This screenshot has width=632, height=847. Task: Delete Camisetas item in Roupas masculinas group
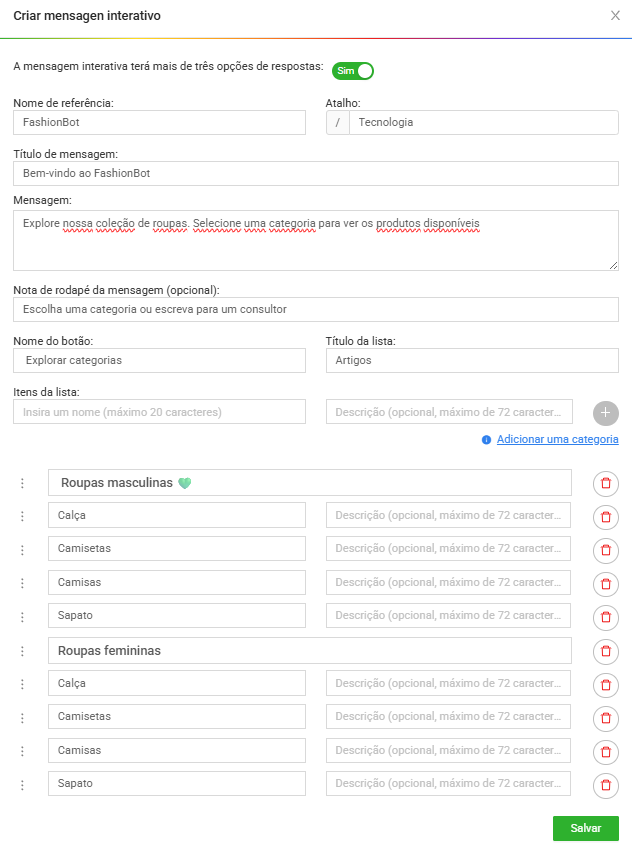606,550
